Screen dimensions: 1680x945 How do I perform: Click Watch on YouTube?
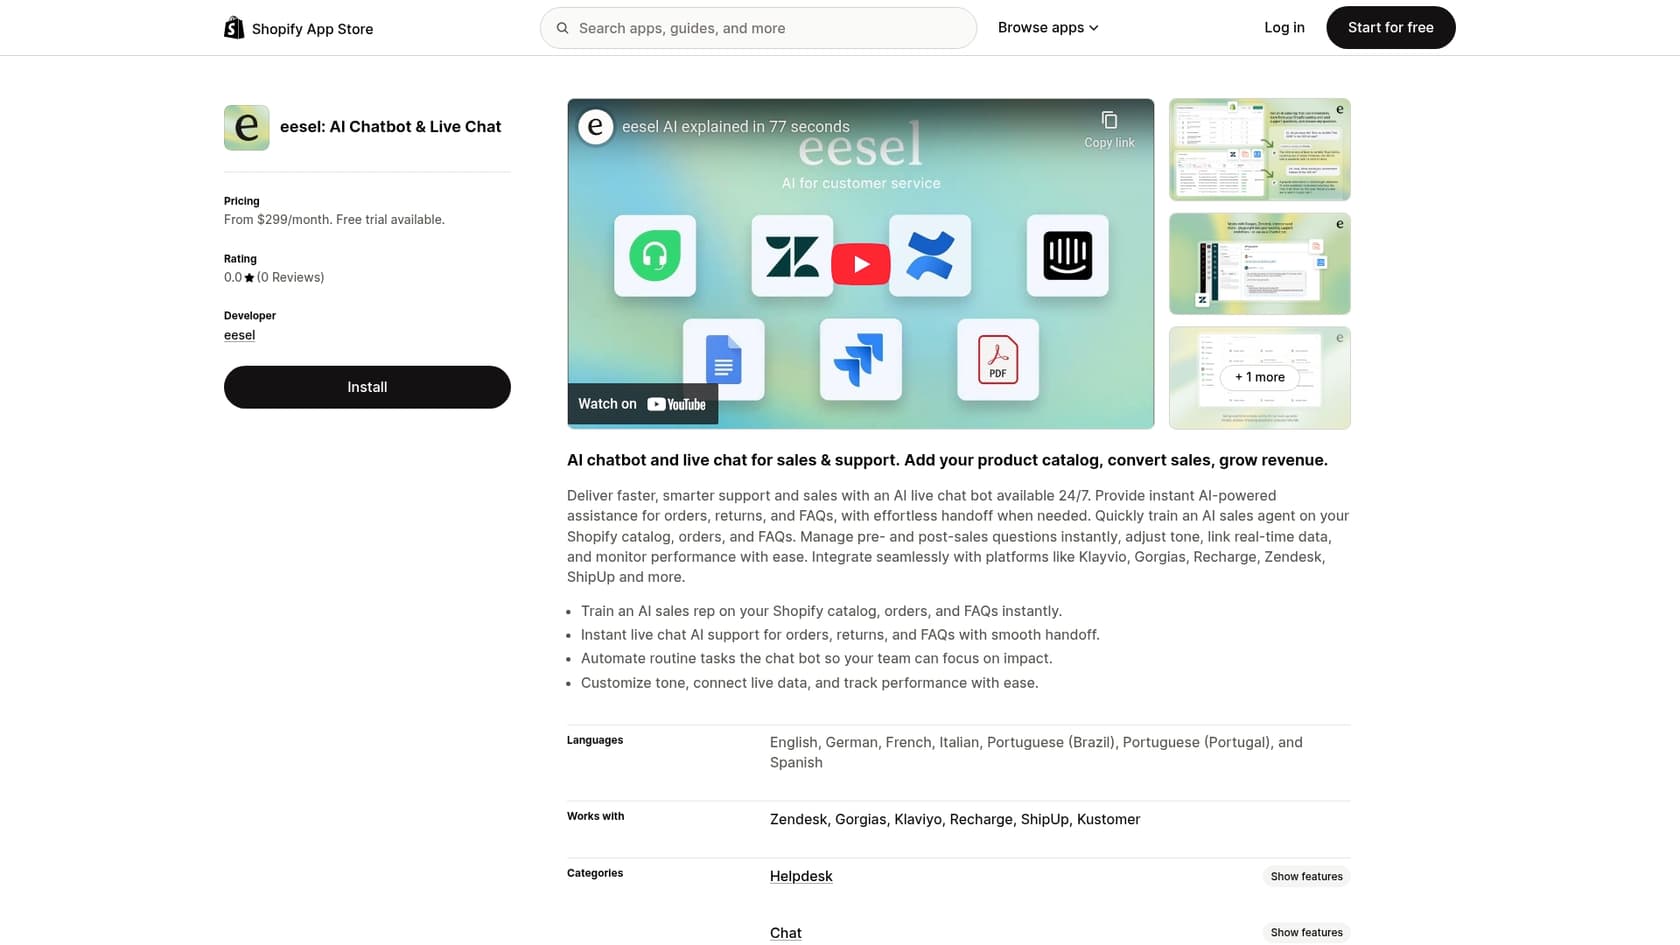pos(642,404)
